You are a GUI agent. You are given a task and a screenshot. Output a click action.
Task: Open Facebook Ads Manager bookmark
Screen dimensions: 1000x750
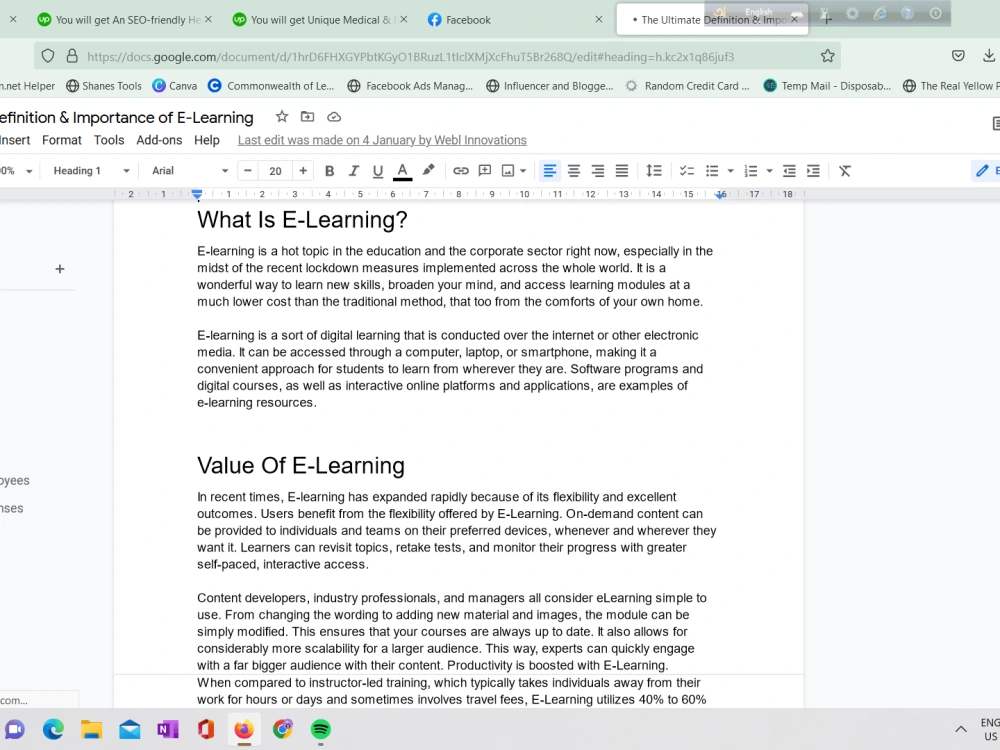(411, 85)
